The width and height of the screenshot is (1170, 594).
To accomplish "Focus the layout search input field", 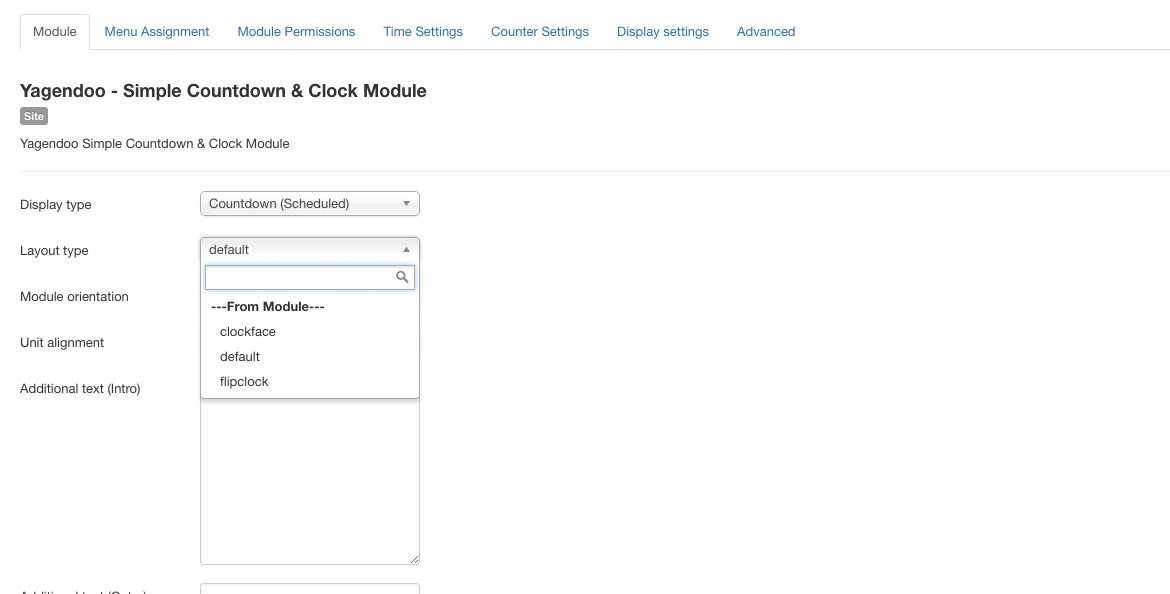I will click(x=310, y=278).
